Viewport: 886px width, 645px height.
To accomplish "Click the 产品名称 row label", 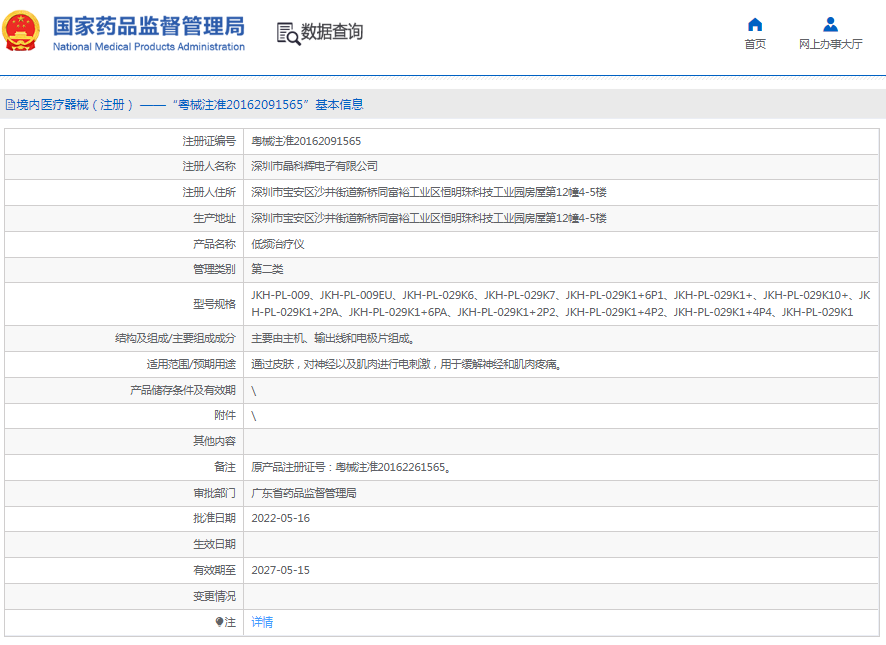I will pos(214,244).
